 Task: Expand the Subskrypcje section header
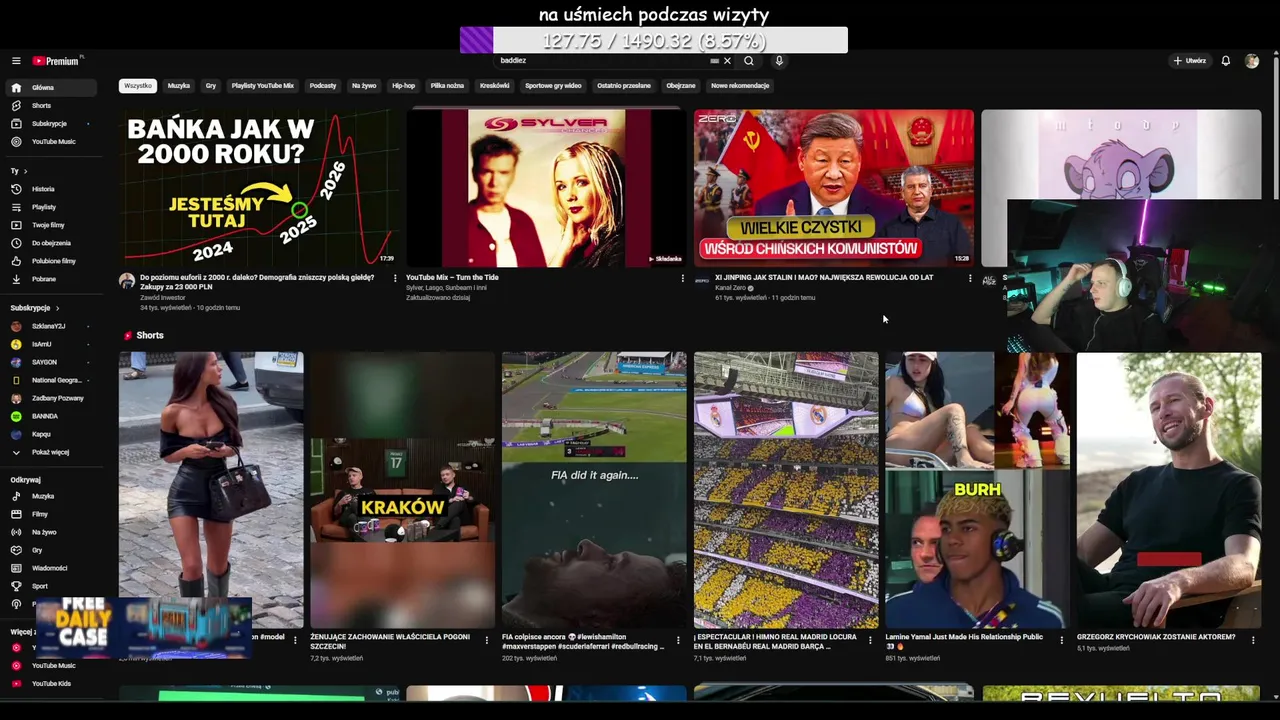[35, 308]
